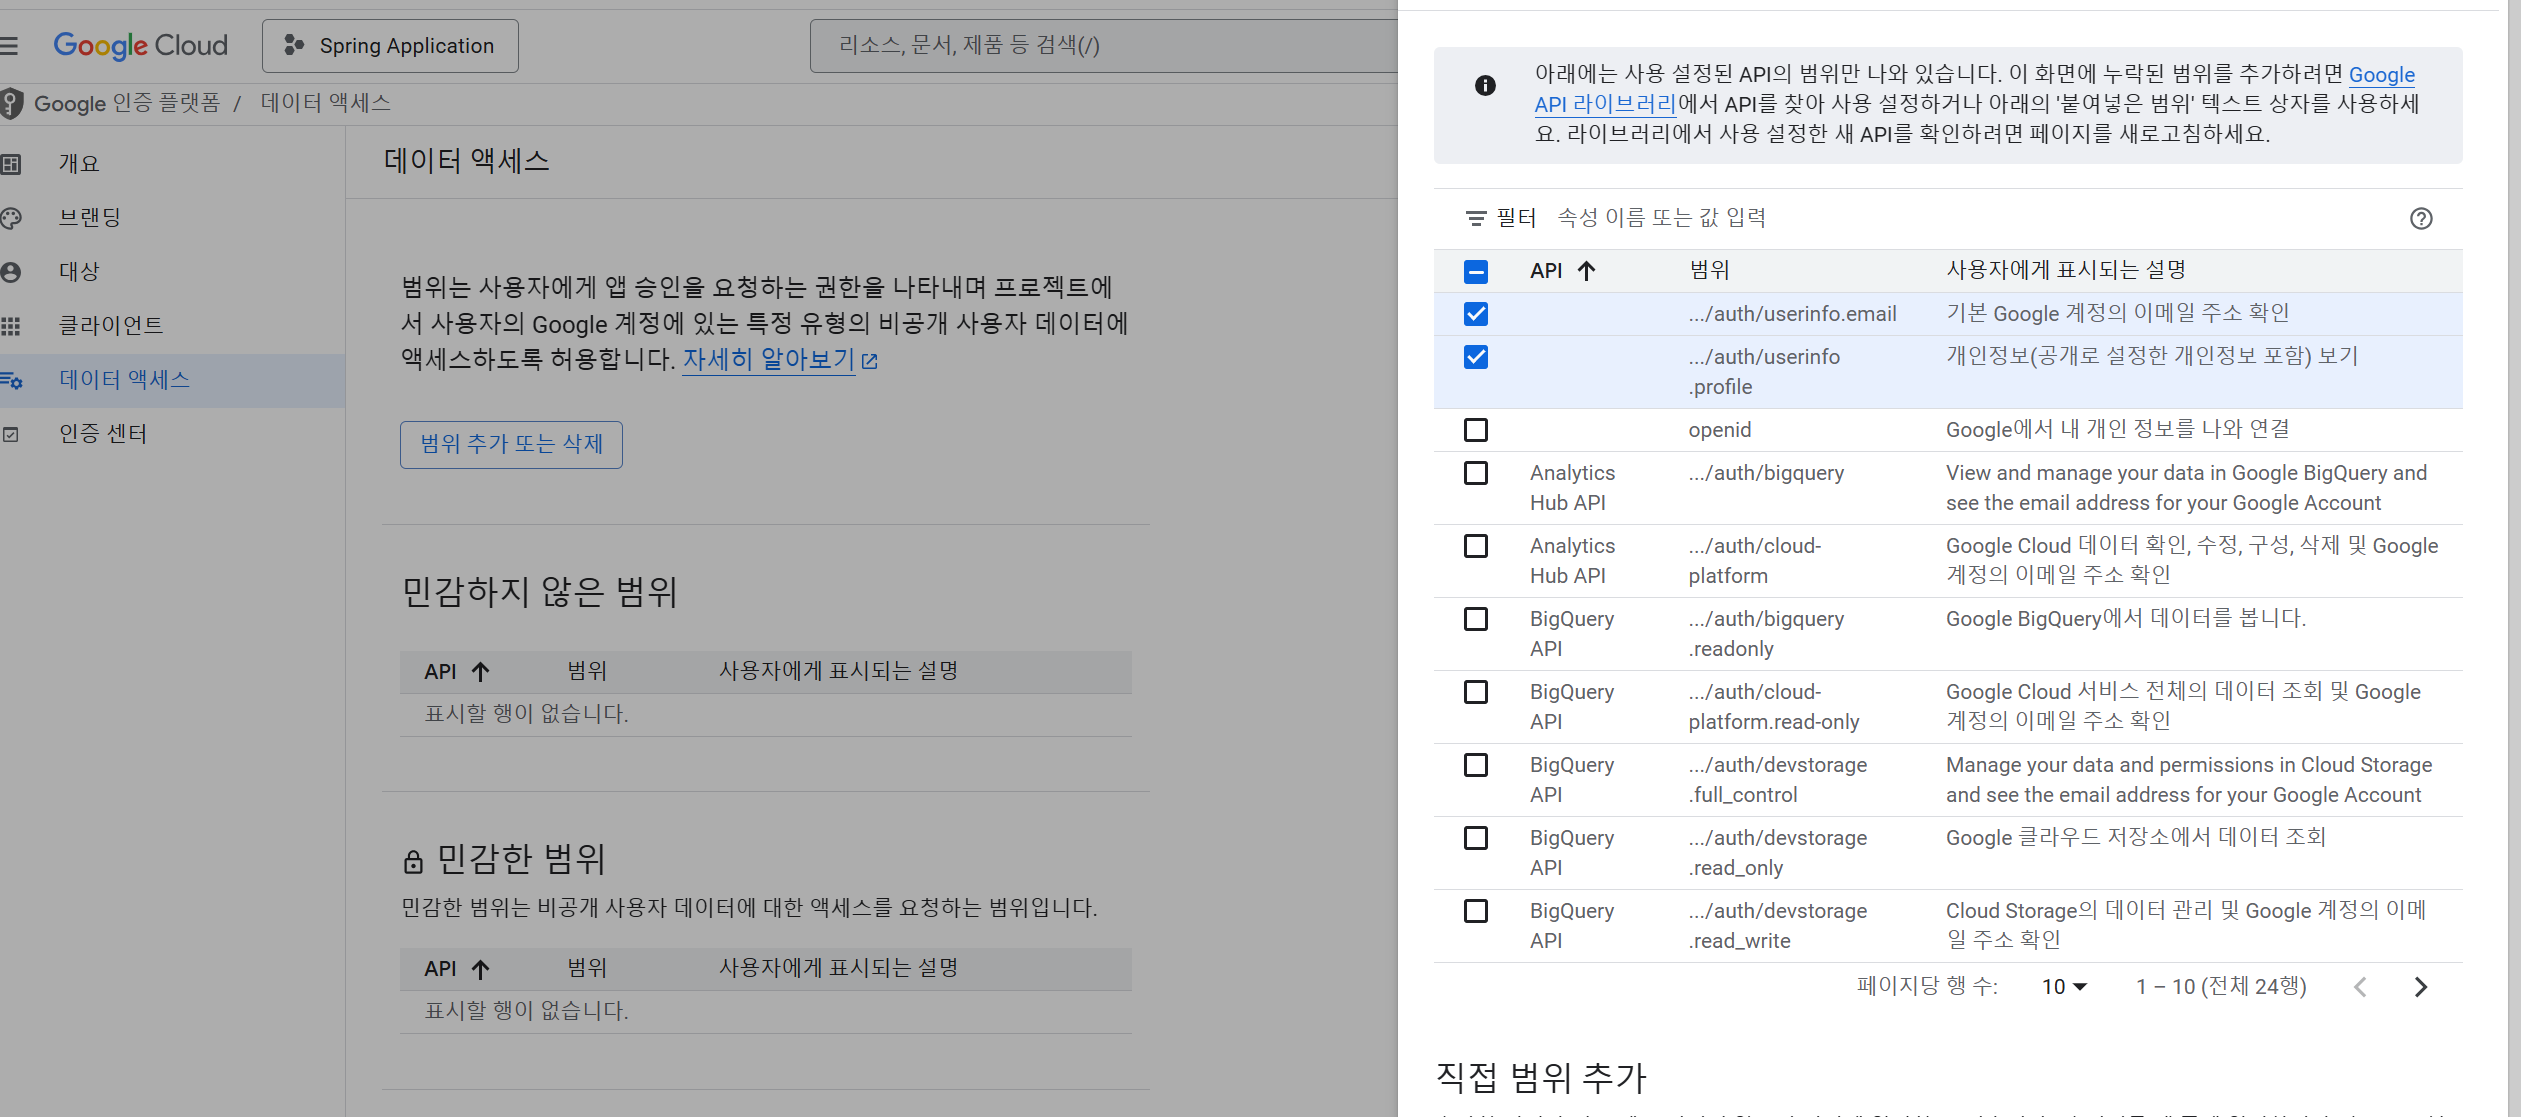Click the Google Cloud logo
2521x1117 pixels.
(x=140, y=45)
